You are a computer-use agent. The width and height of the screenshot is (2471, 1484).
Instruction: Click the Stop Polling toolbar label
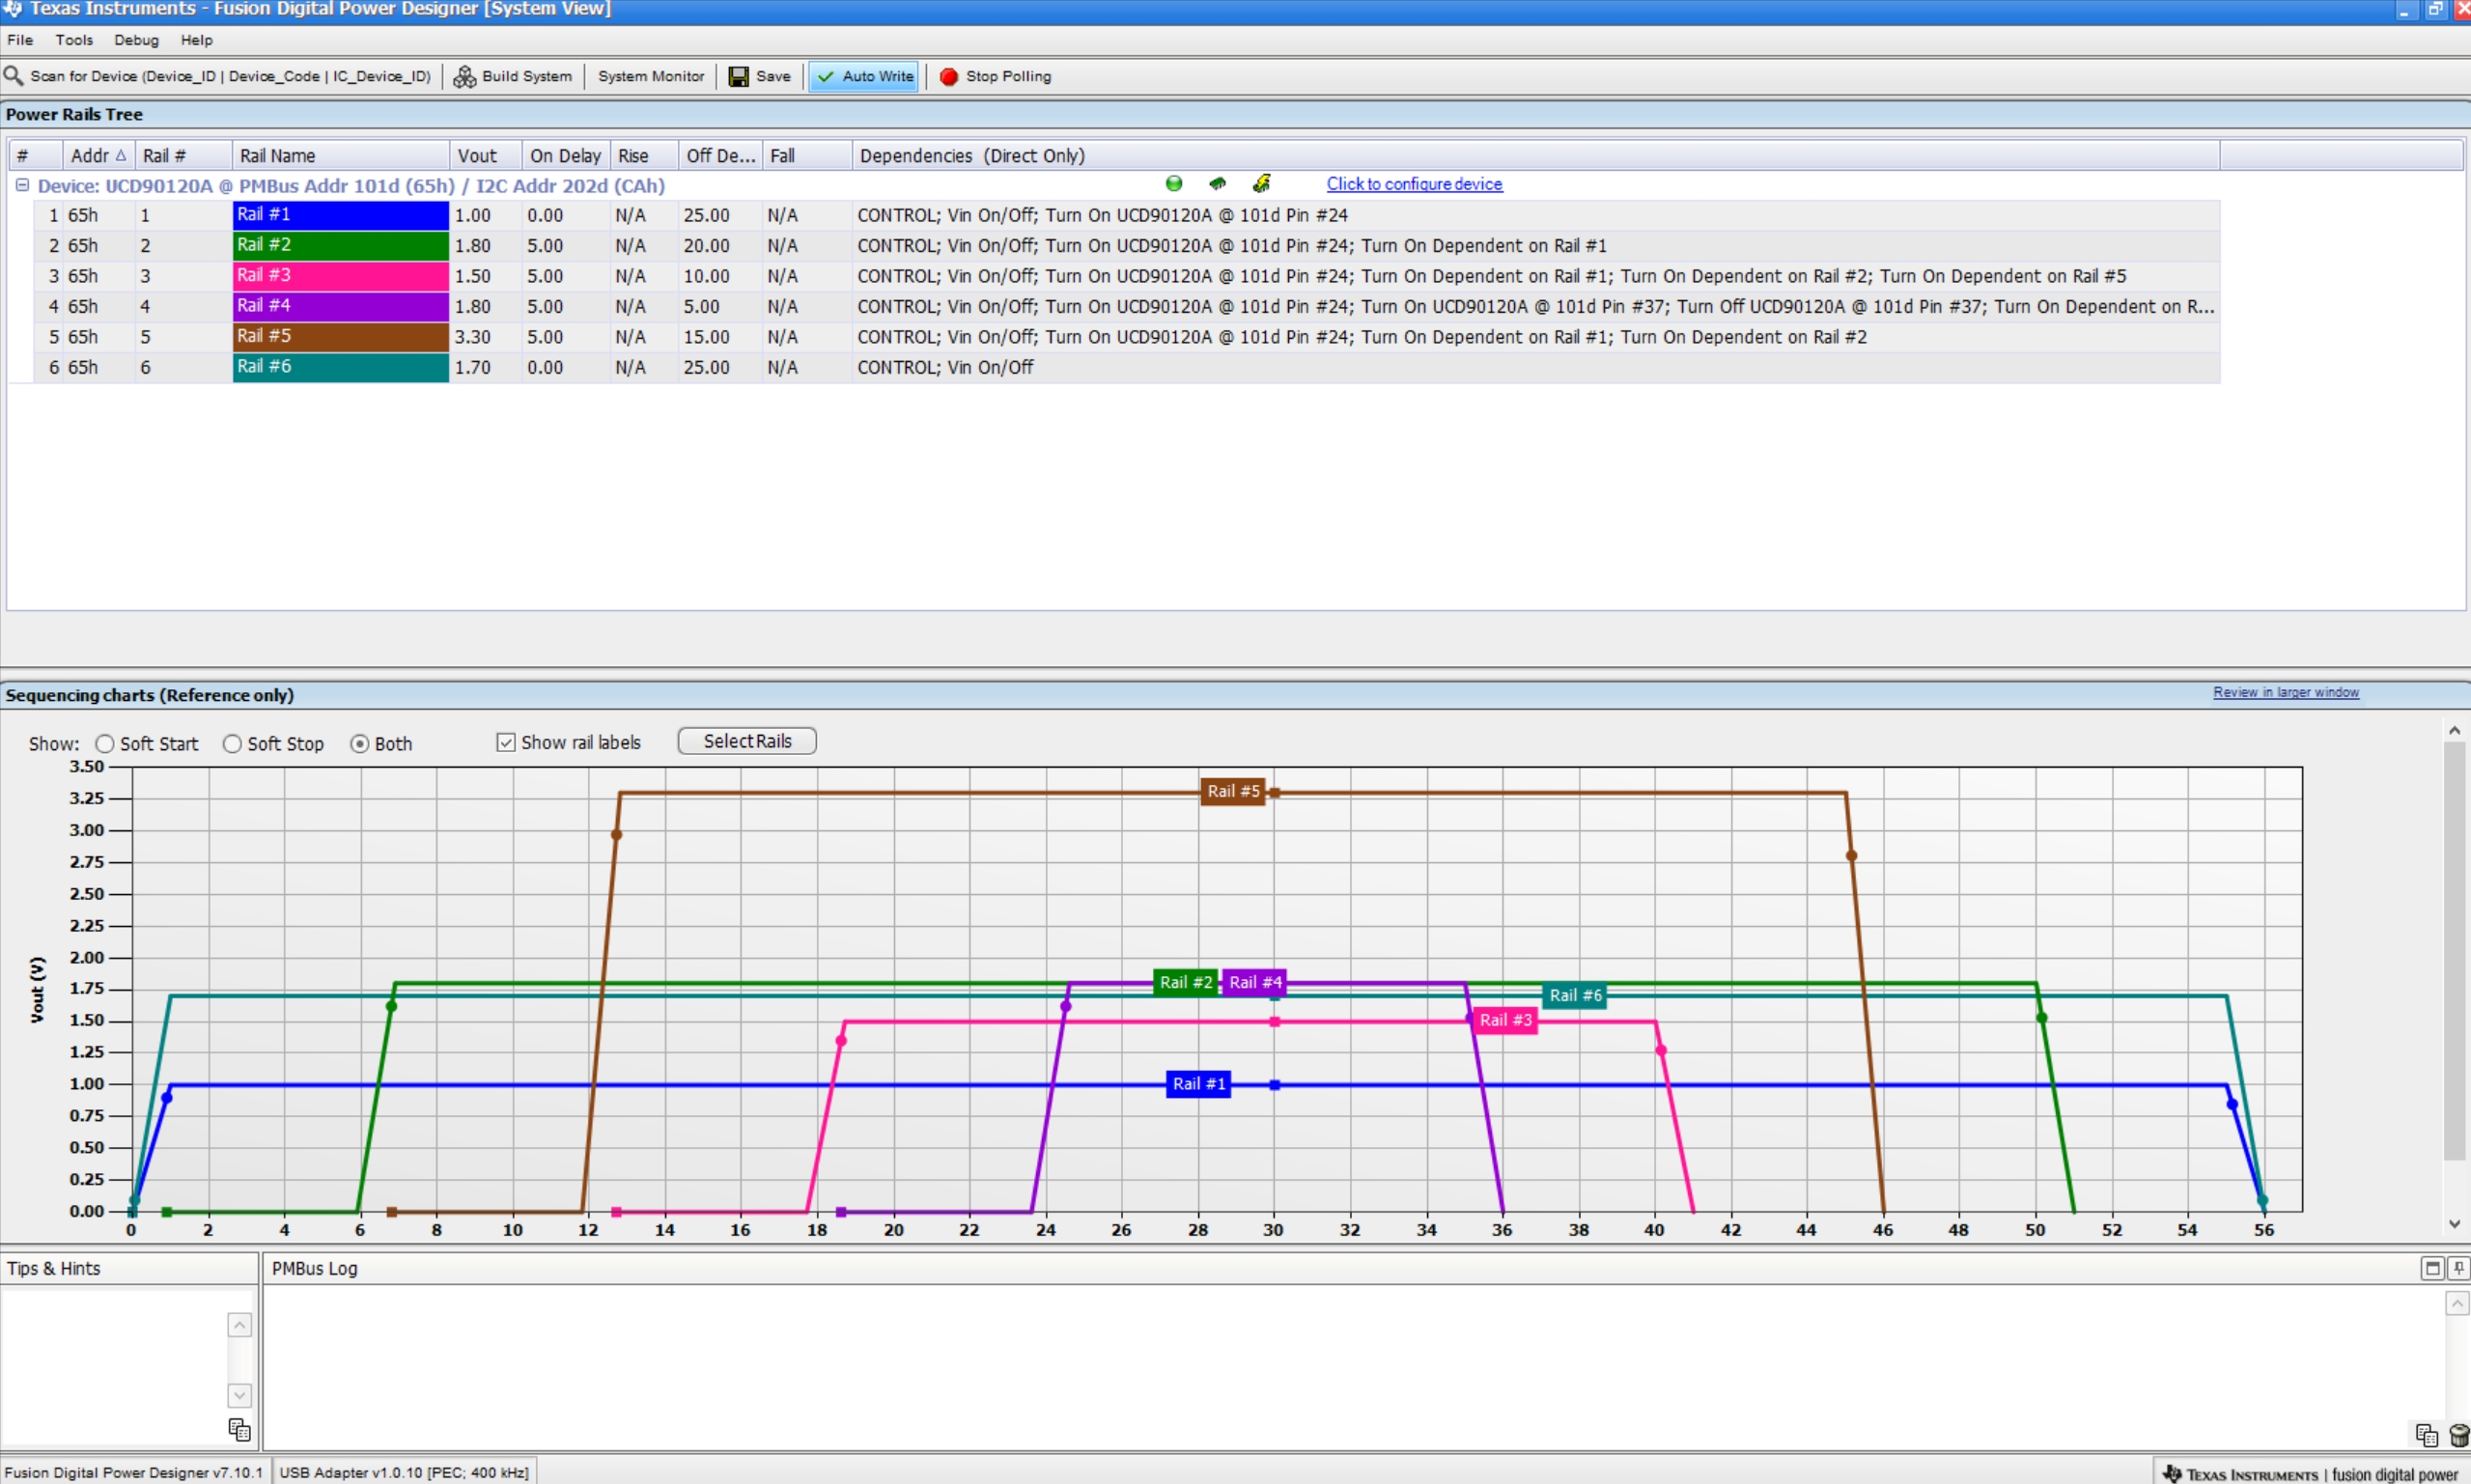pyautogui.click(x=1008, y=77)
